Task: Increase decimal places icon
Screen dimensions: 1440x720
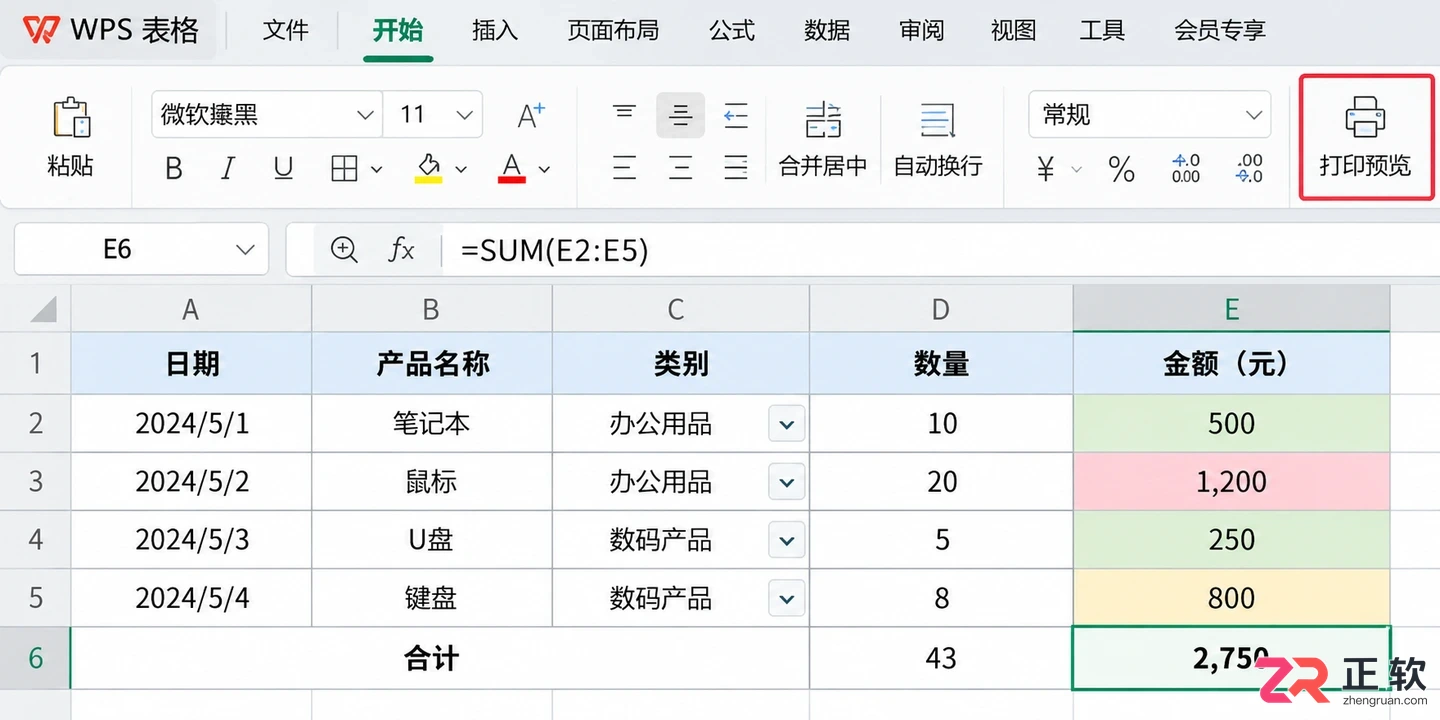Action: (1186, 168)
